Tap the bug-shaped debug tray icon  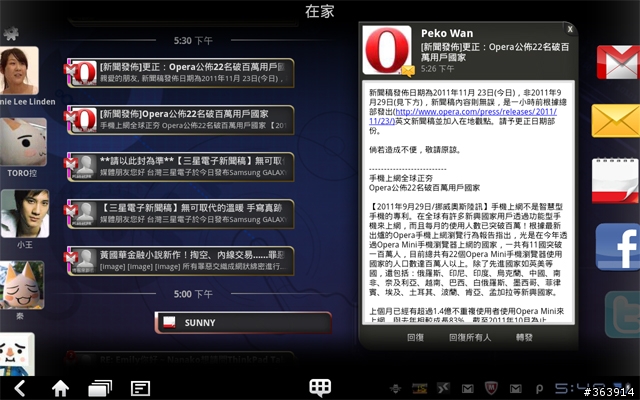395,388
